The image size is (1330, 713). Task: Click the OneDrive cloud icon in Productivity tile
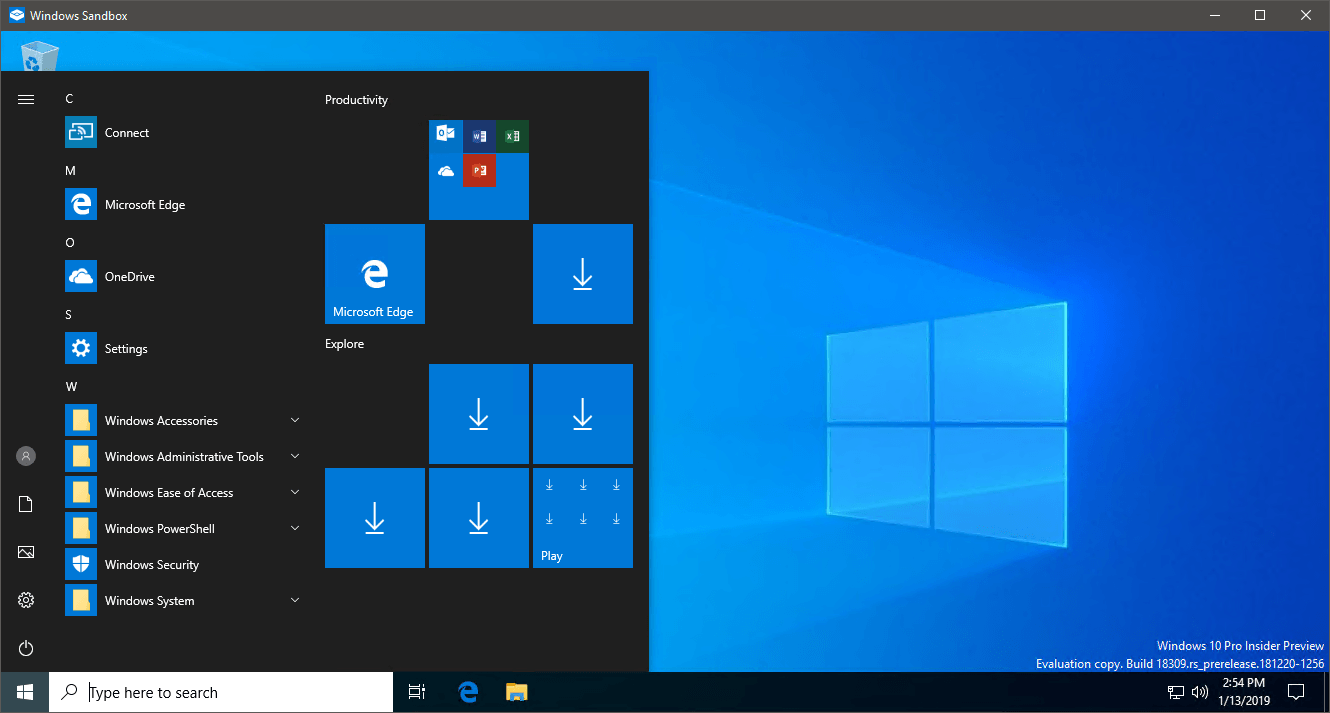coord(446,171)
